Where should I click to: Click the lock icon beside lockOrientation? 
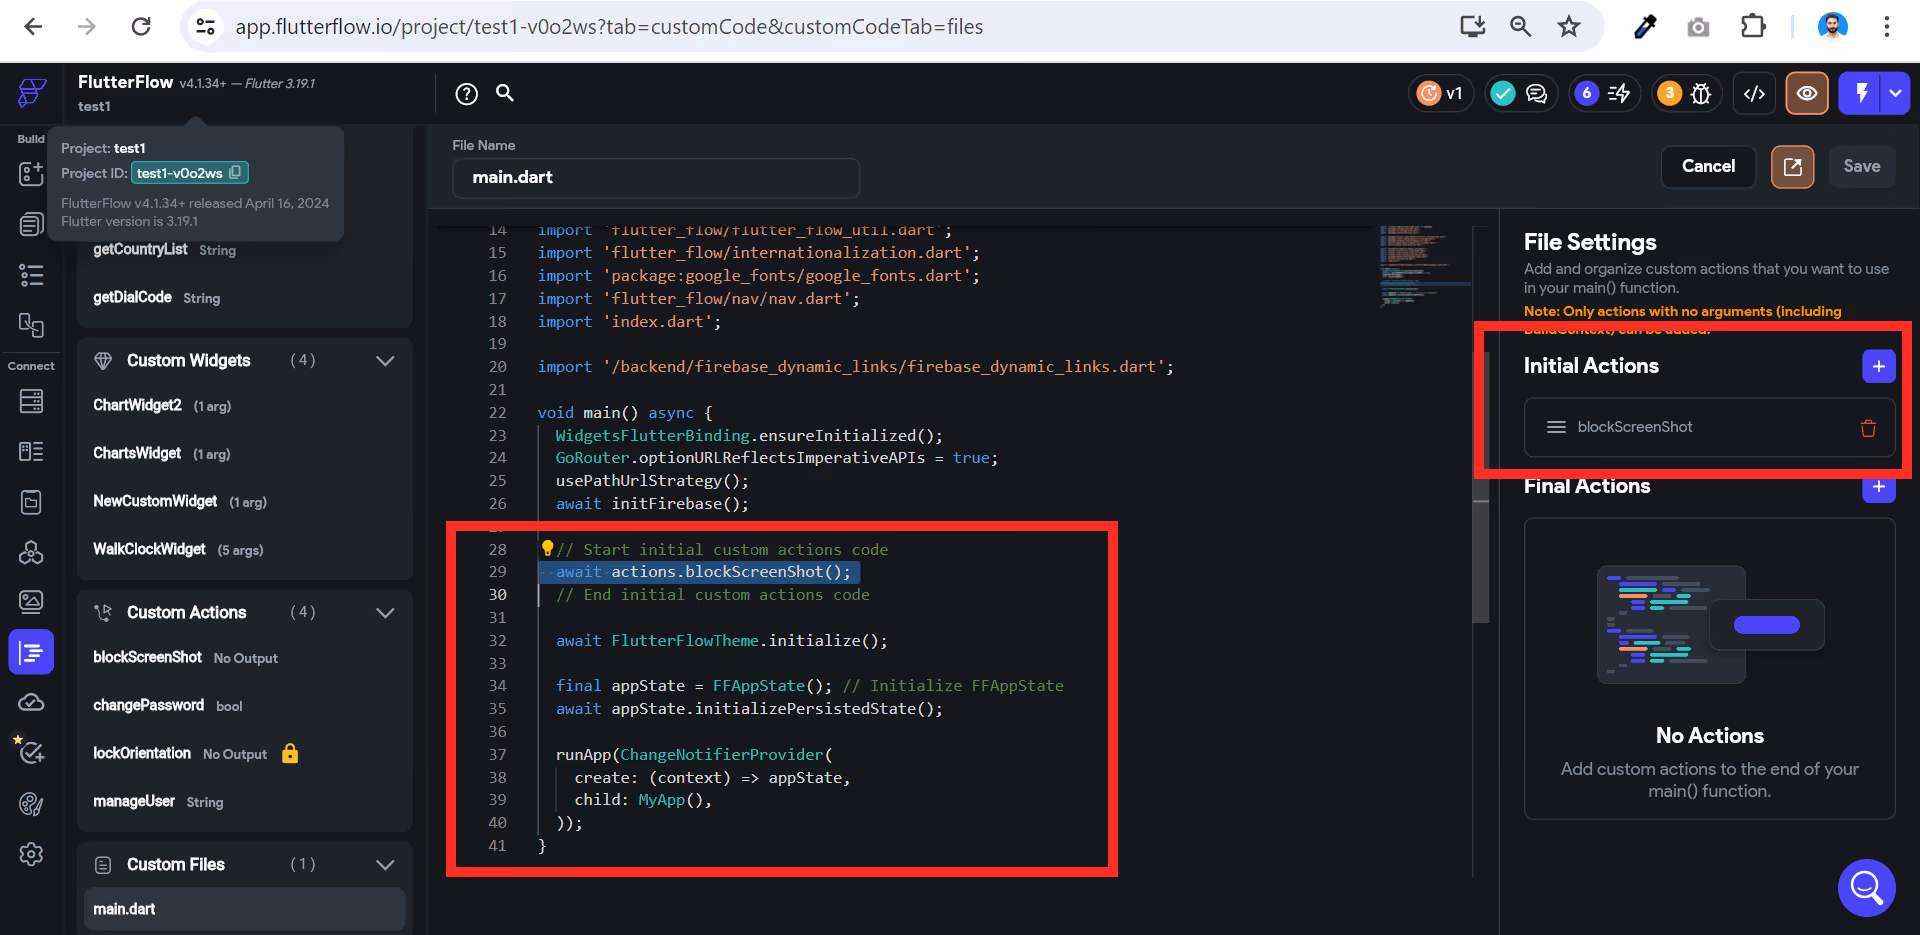(x=290, y=753)
